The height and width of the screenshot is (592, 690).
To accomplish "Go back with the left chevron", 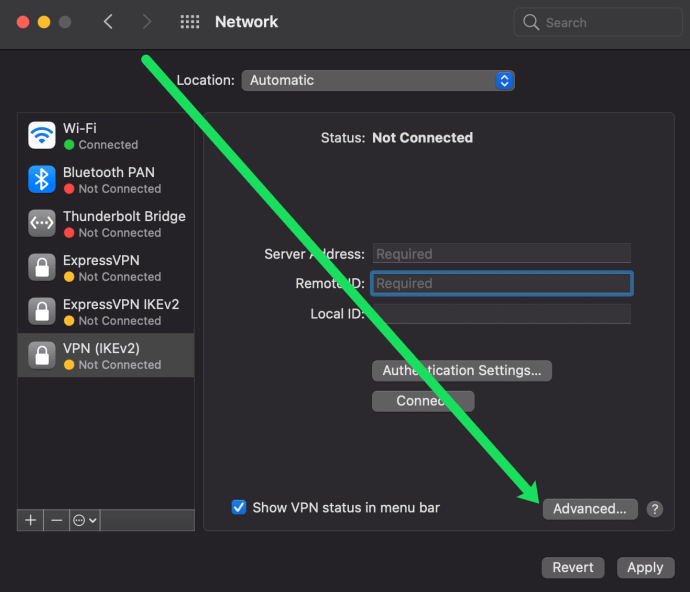I will point(108,22).
